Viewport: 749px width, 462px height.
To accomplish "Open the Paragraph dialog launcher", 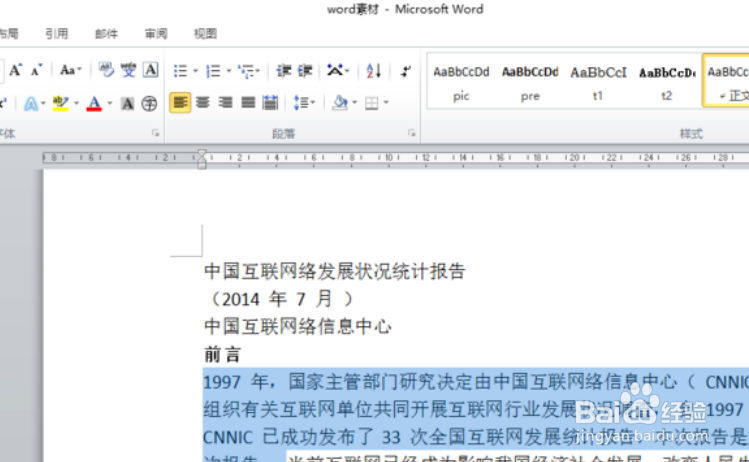I will pyautogui.click(x=411, y=133).
